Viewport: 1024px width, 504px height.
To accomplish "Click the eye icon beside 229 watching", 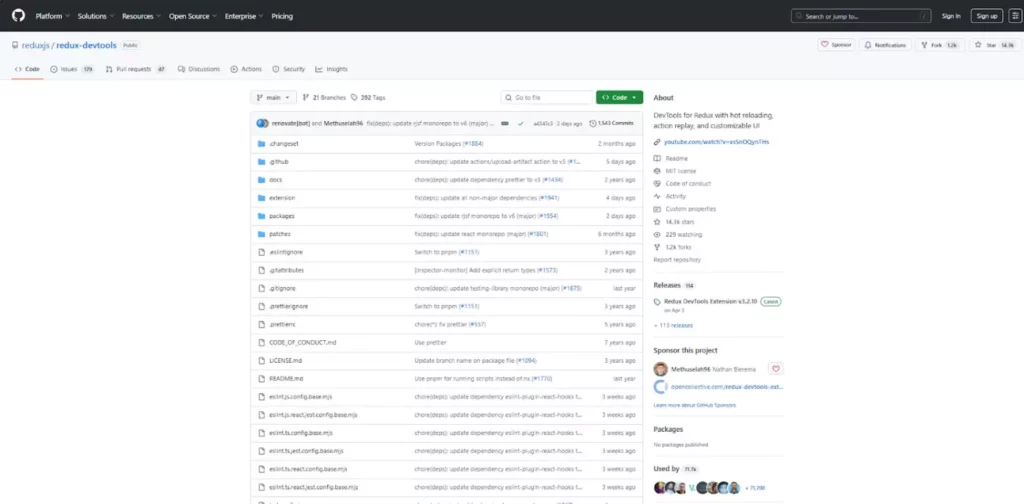I will click(x=658, y=234).
